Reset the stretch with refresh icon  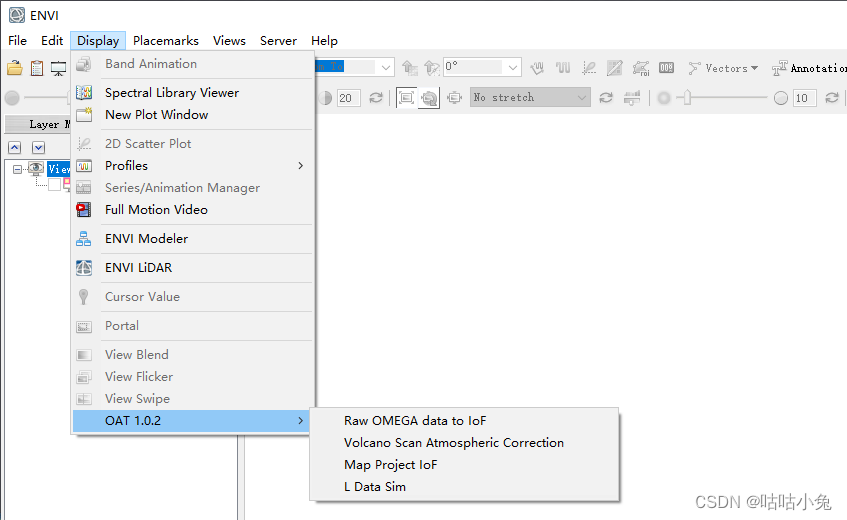(x=606, y=98)
